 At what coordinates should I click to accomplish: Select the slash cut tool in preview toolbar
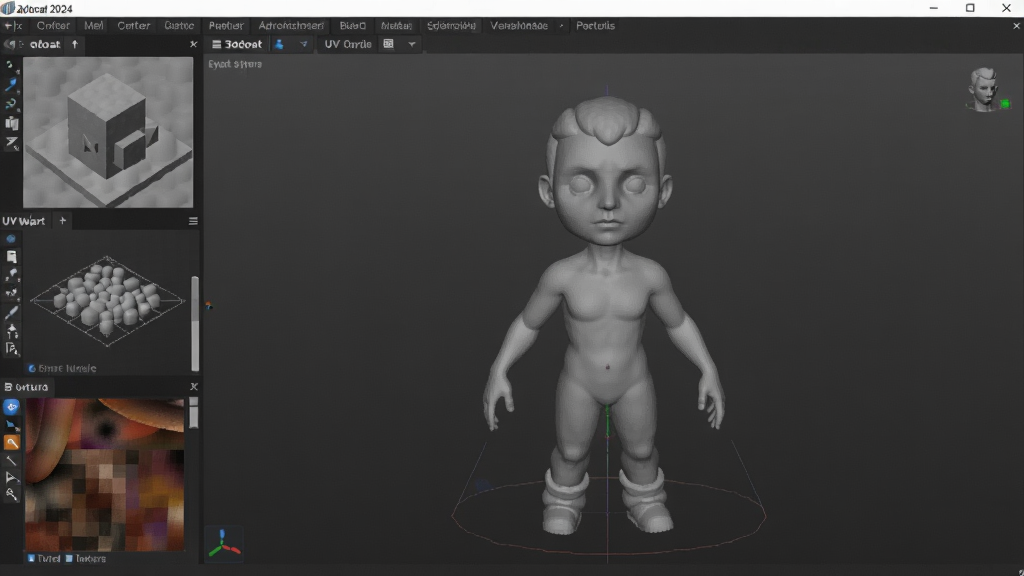tap(12, 142)
